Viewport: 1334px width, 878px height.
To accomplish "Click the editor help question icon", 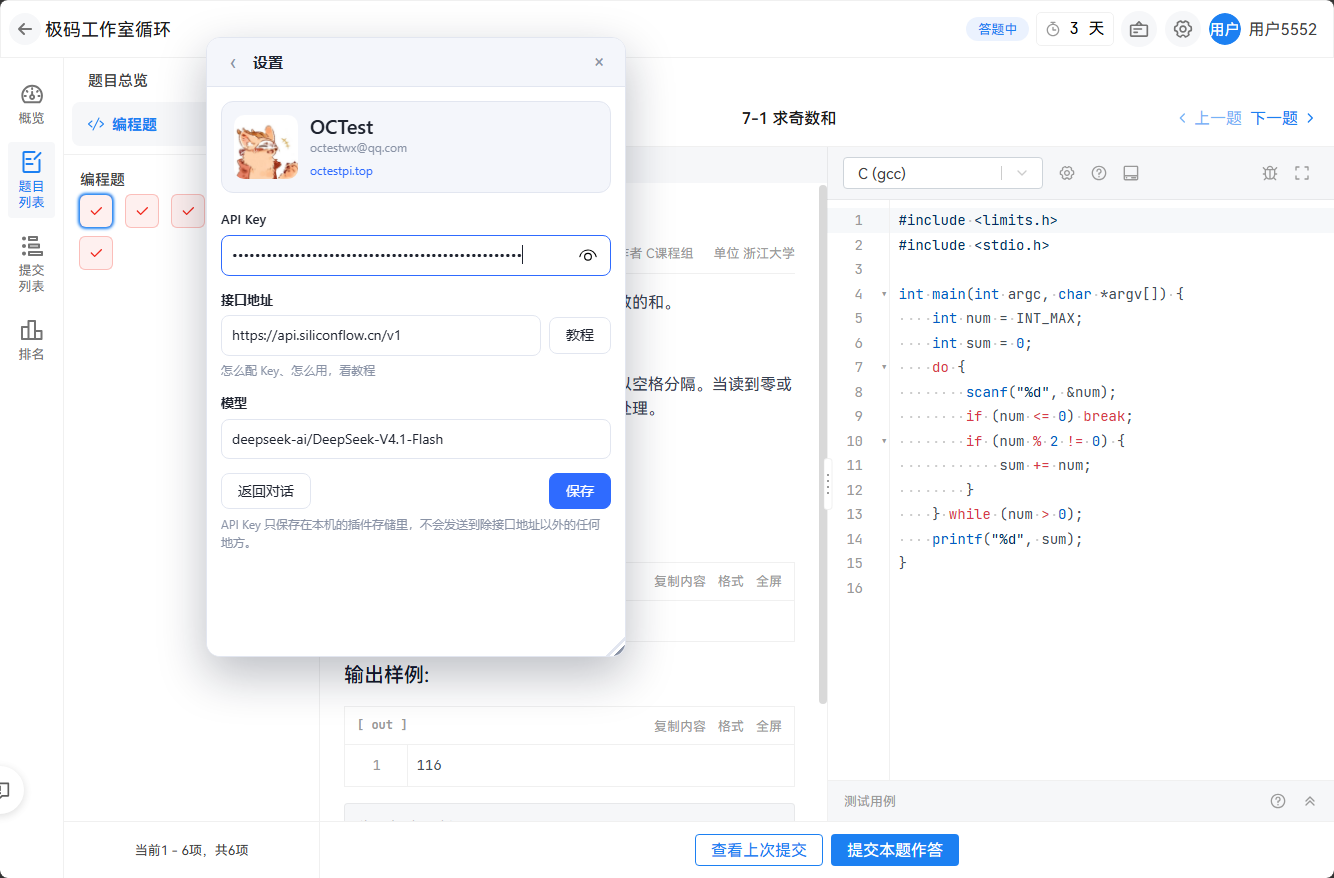I will 1099,173.
